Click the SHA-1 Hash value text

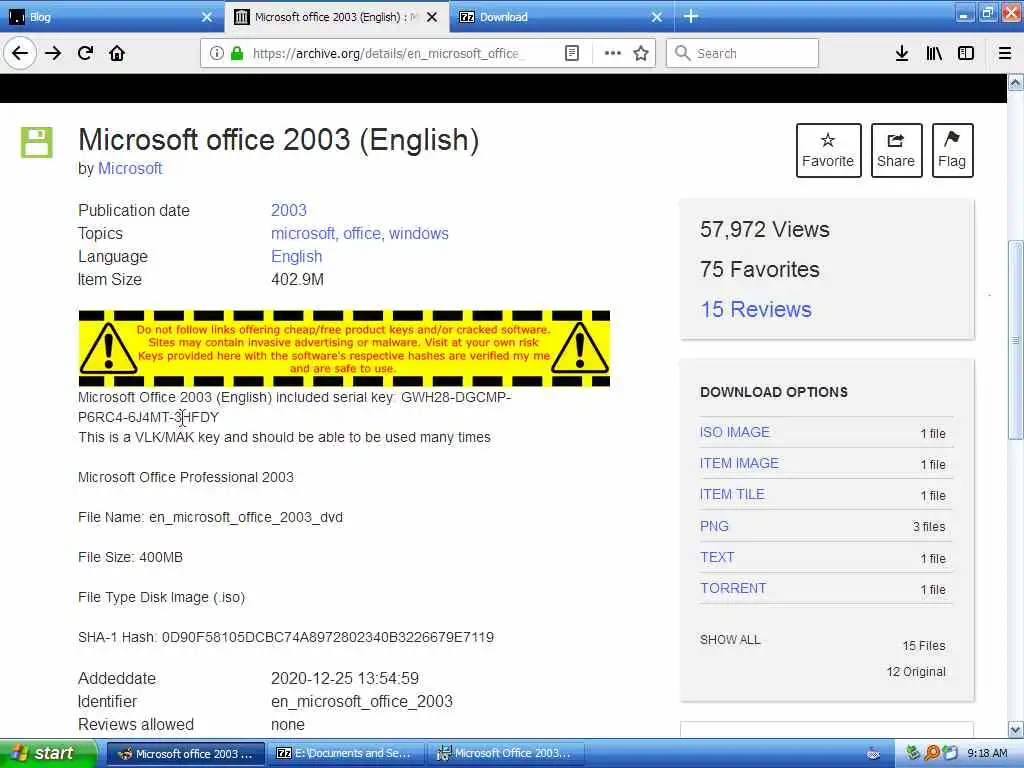click(x=328, y=637)
